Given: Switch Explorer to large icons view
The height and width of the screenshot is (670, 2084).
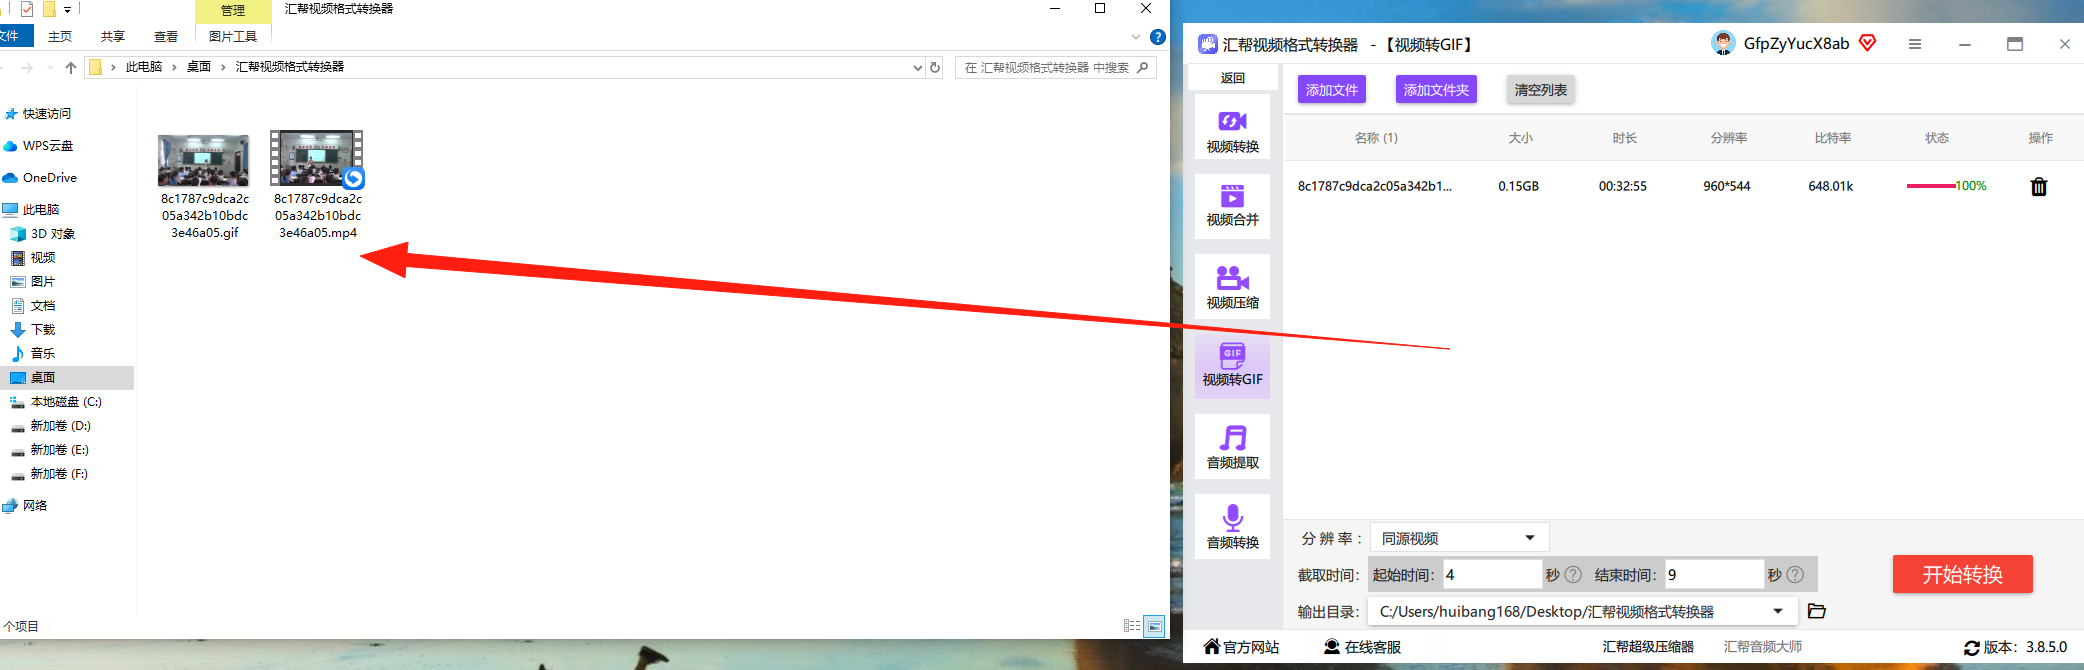Looking at the screenshot, I should [x=1154, y=626].
